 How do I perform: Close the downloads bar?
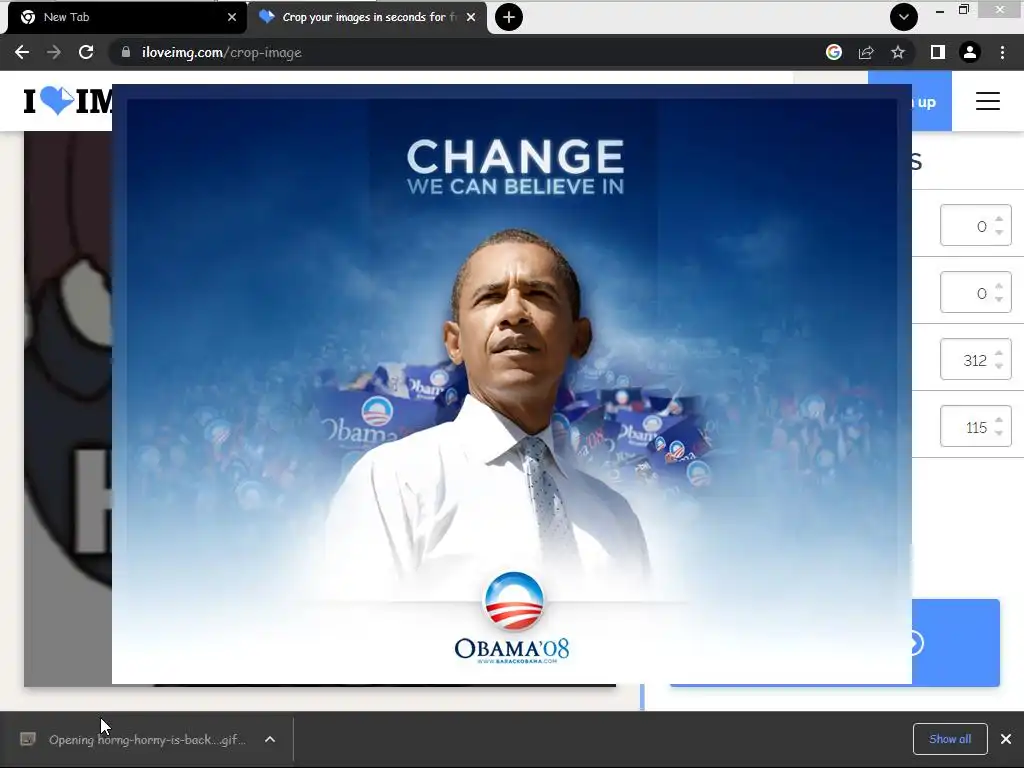(x=1006, y=739)
